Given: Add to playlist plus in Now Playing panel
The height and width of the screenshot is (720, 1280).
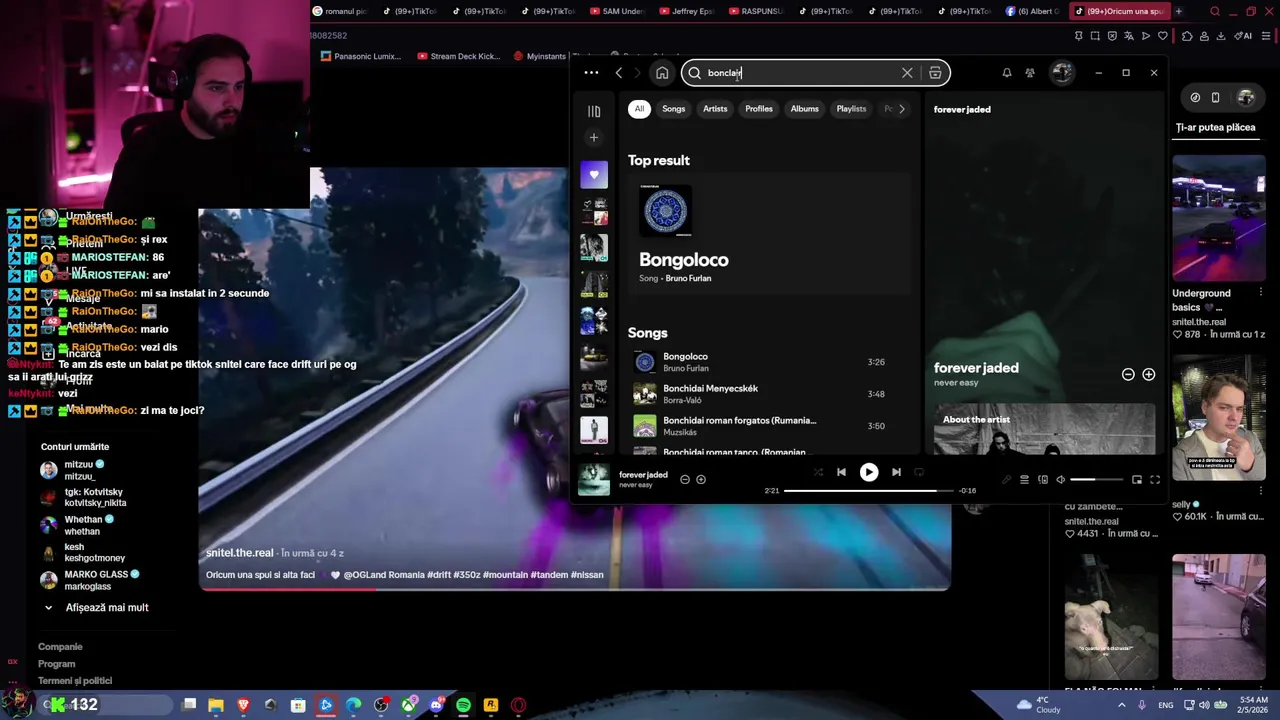Looking at the screenshot, I should [1148, 374].
